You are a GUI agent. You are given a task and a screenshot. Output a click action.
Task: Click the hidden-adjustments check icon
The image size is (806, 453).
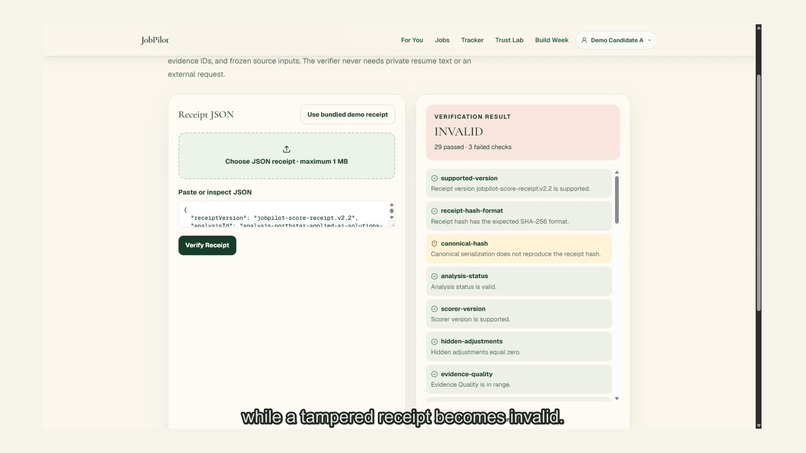[x=434, y=341]
